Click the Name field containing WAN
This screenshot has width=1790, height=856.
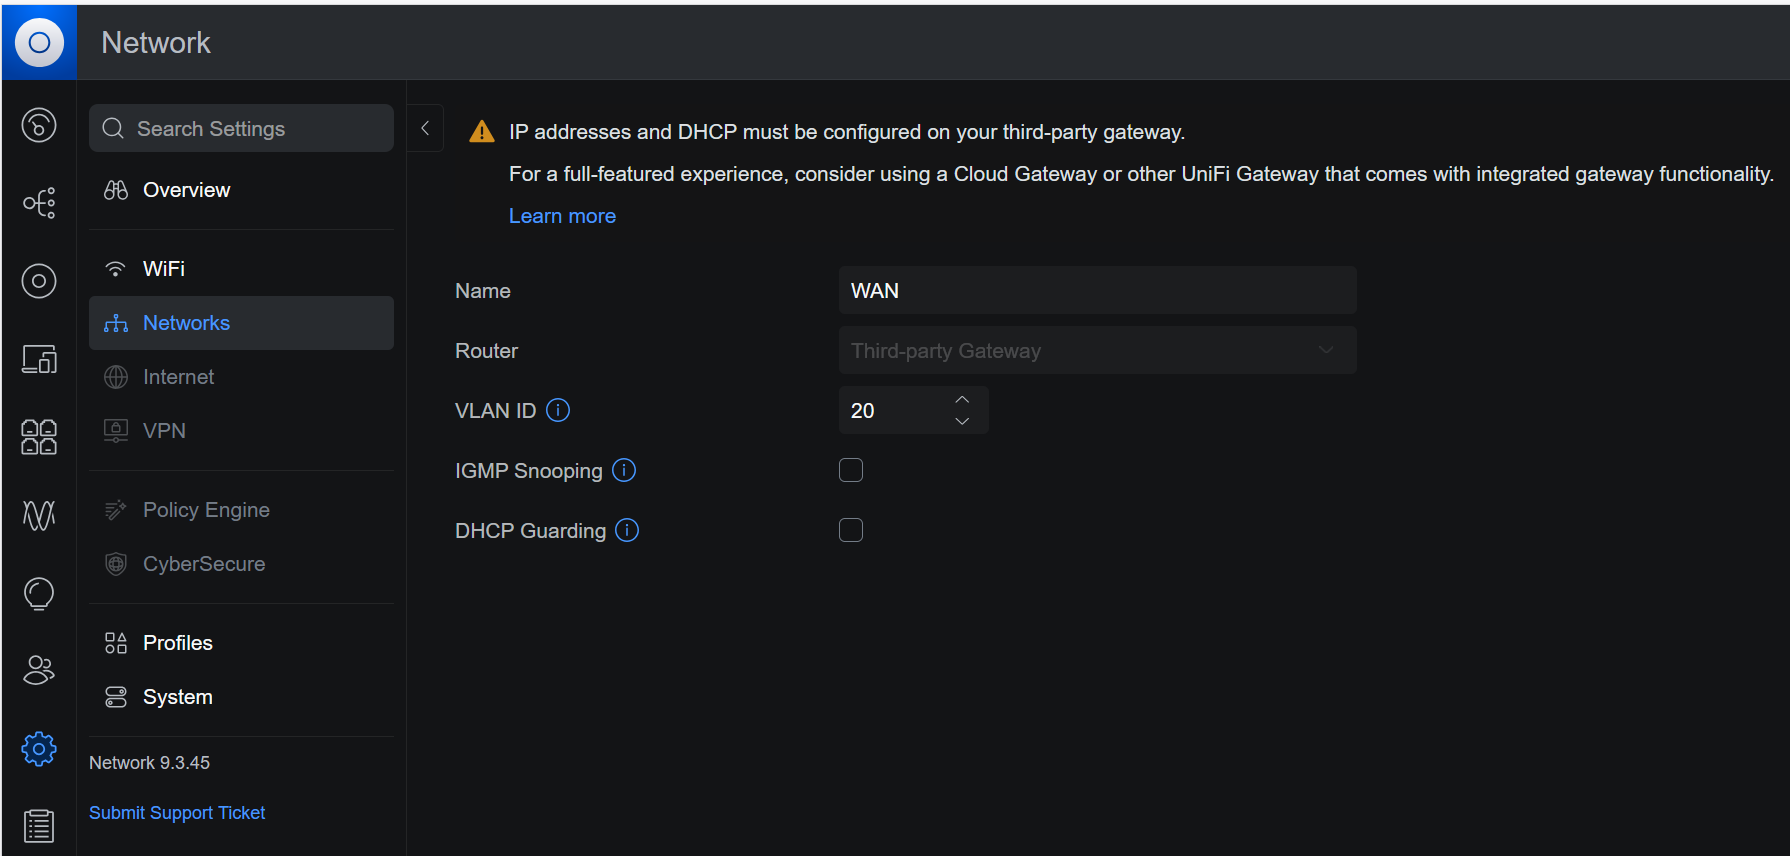coord(1097,291)
